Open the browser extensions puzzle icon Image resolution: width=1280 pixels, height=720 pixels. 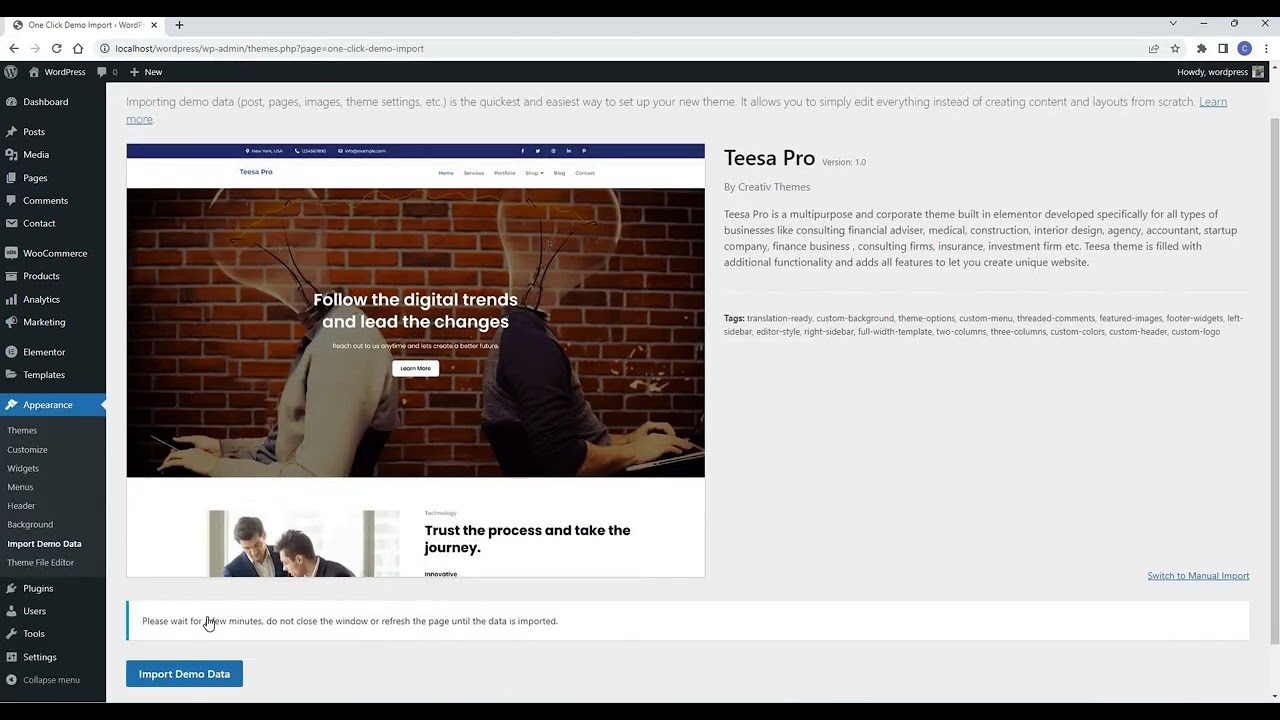pos(1202,48)
